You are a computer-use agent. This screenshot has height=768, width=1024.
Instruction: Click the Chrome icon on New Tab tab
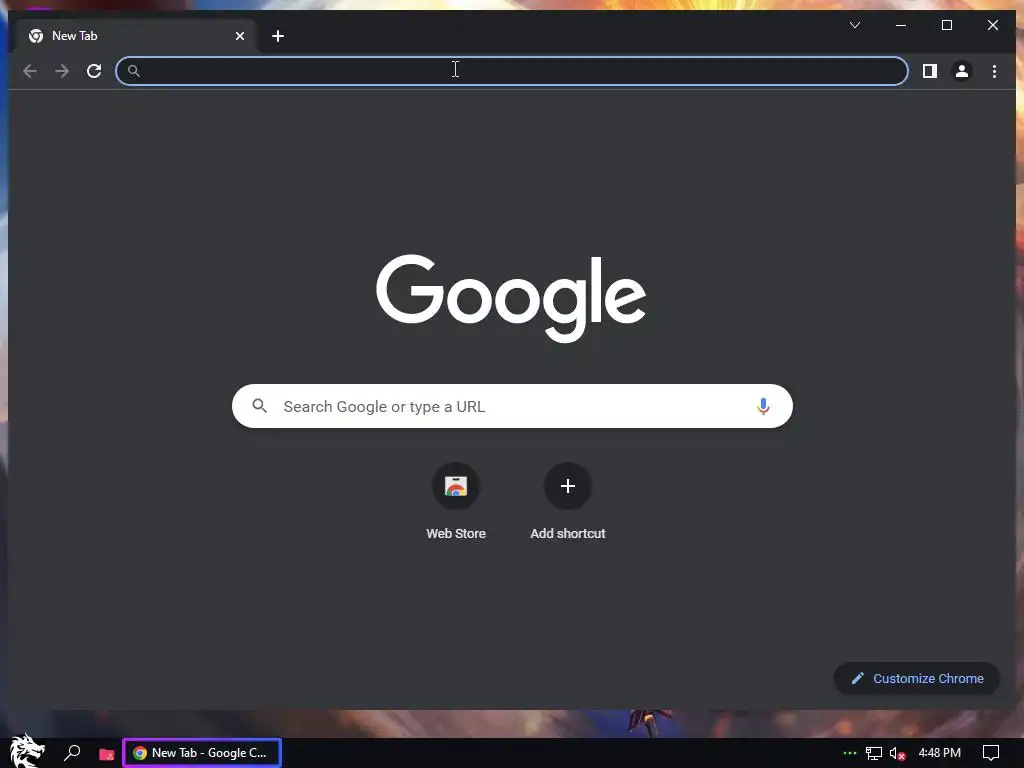pos(36,36)
